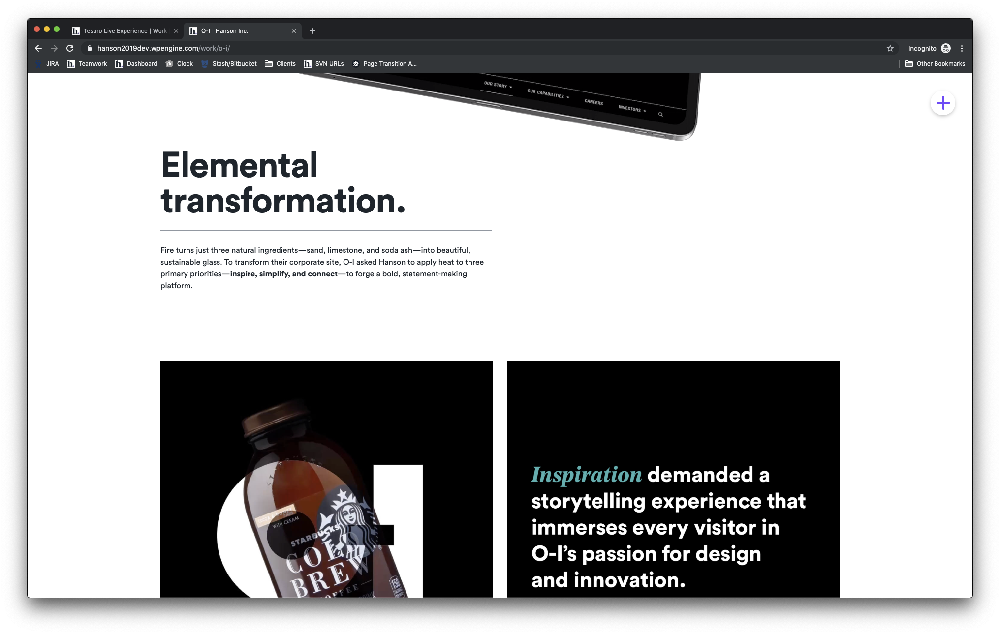Screen dimensions: 1000x634
Task: Minimize the window with the yellow button
Action: coord(47,29)
